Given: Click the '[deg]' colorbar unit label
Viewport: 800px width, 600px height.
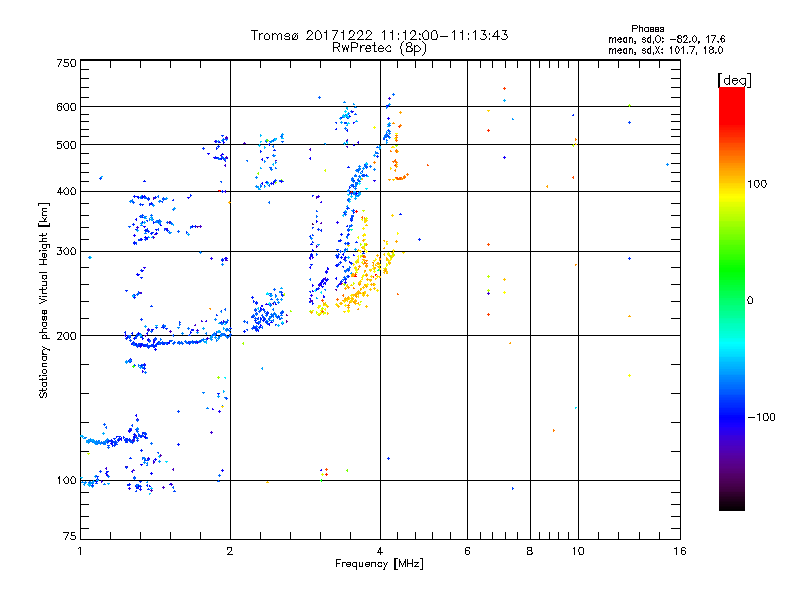Looking at the screenshot, I should 734,80.
